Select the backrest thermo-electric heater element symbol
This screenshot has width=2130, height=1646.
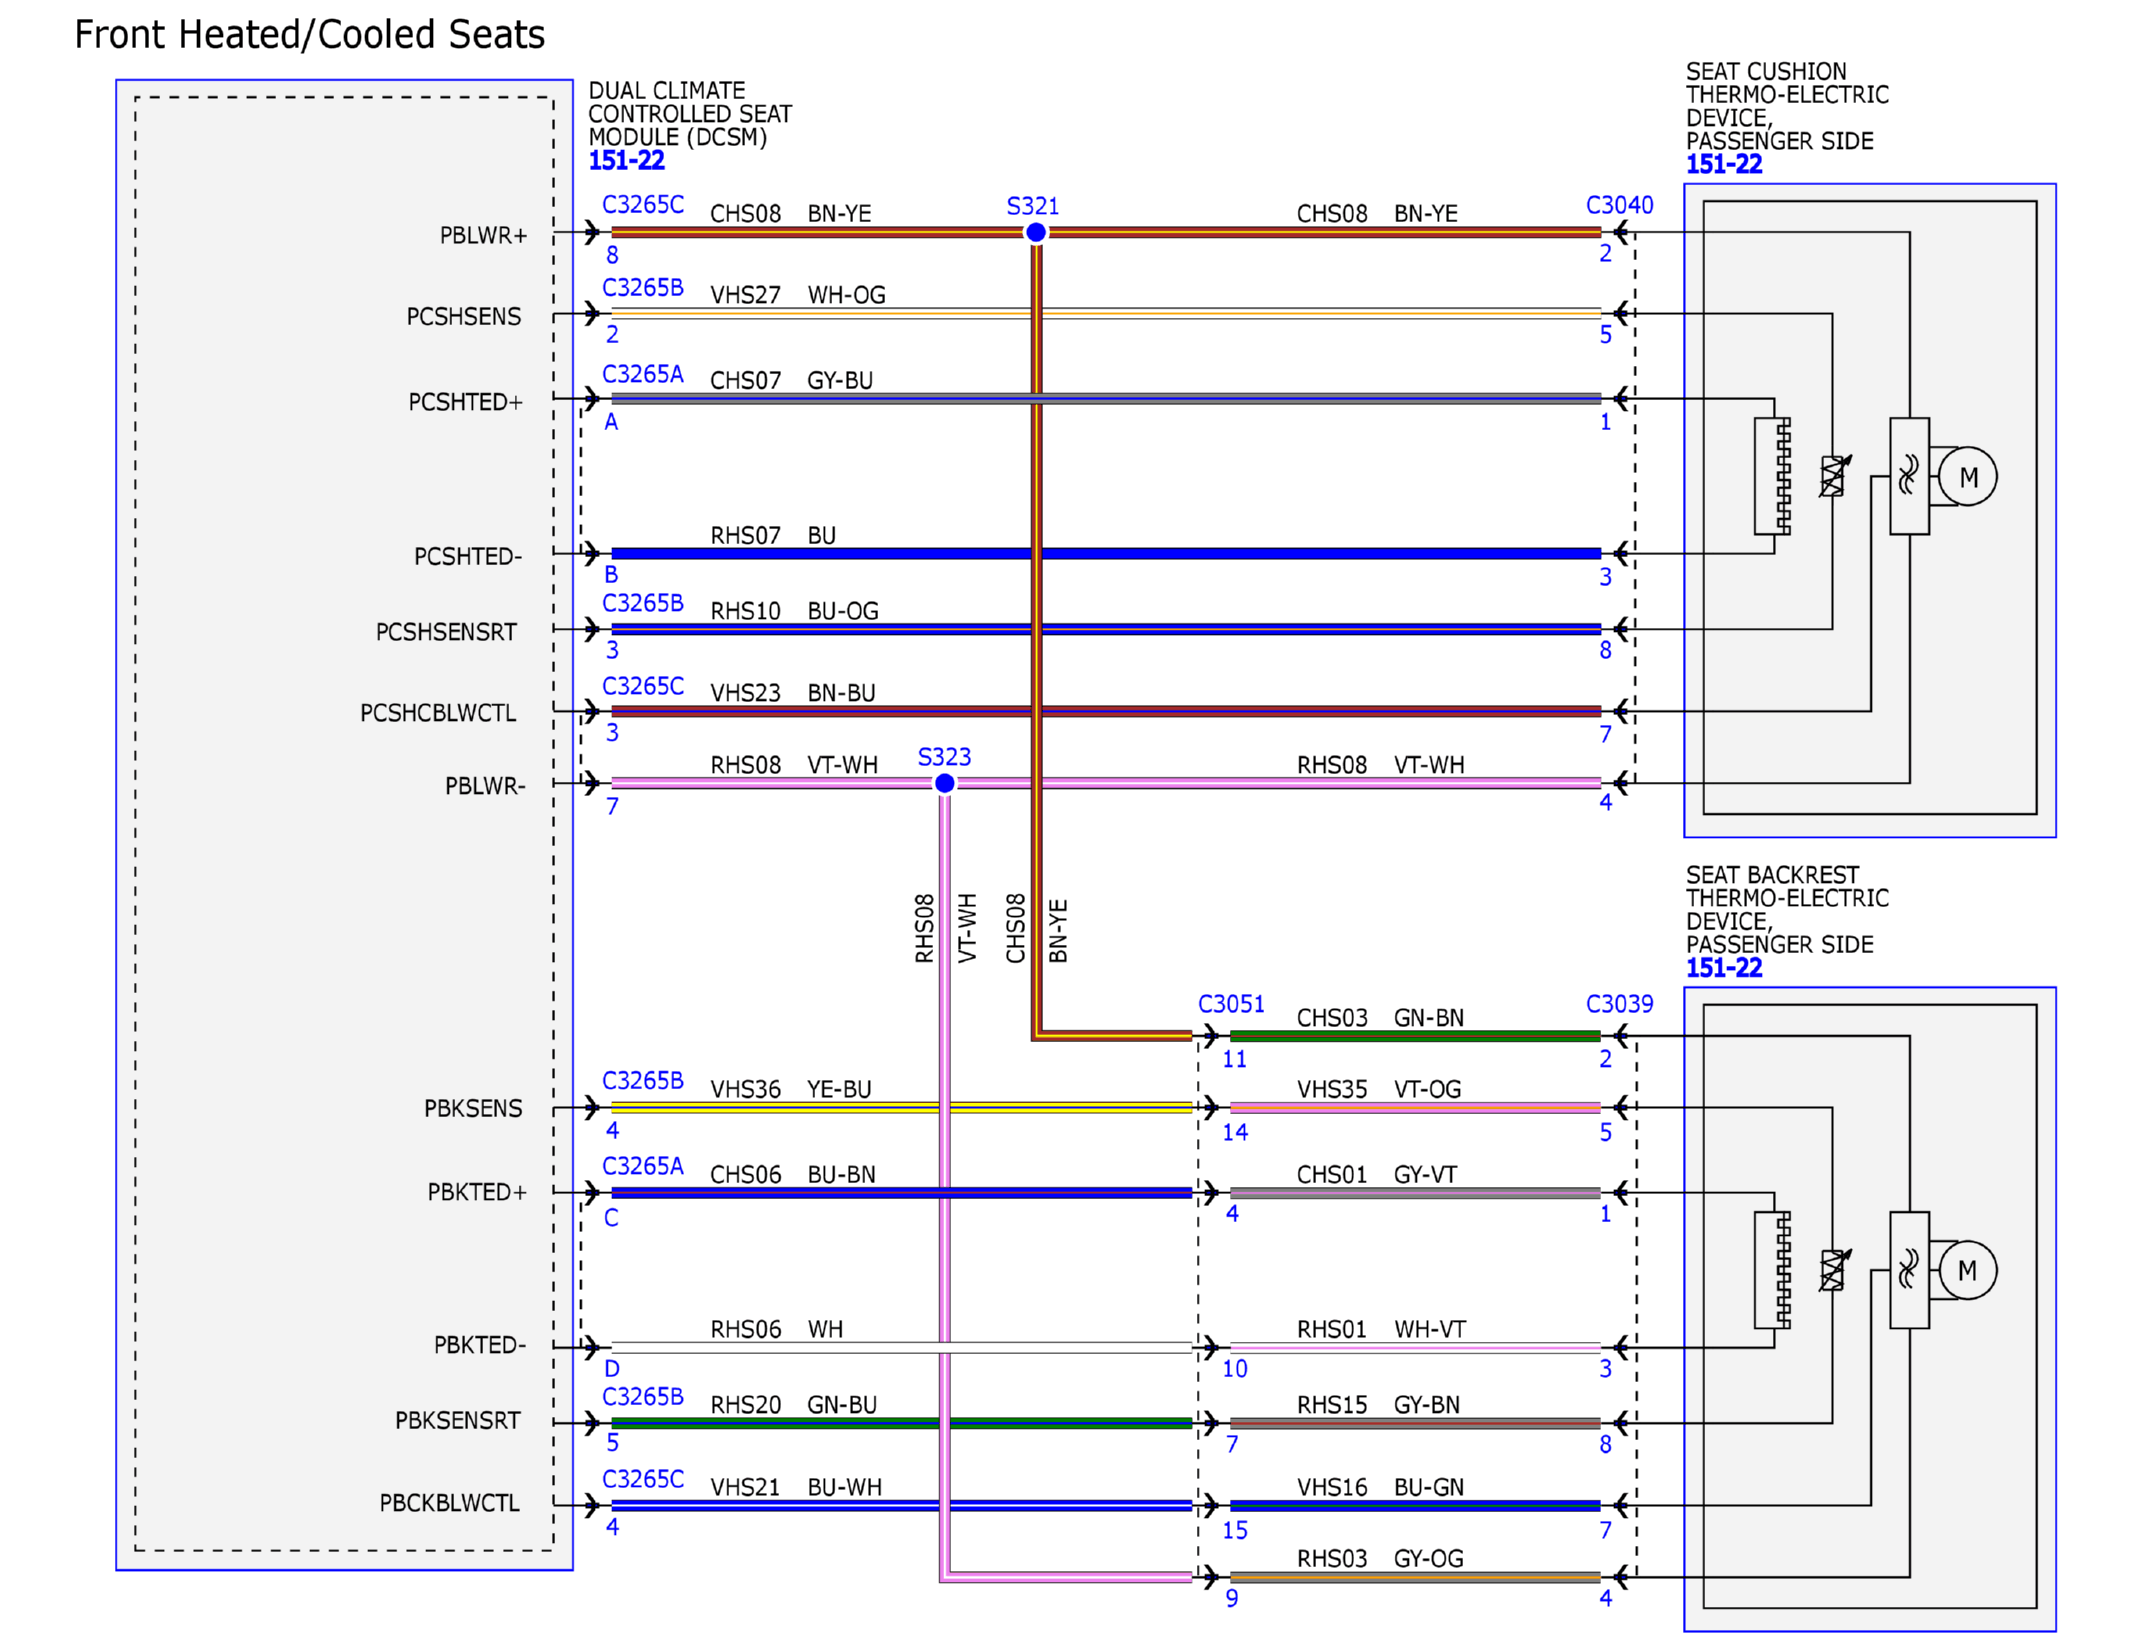point(1772,1270)
